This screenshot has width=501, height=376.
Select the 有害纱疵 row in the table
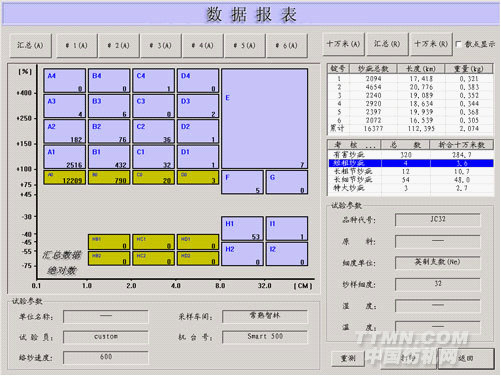[x=410, y=155]
